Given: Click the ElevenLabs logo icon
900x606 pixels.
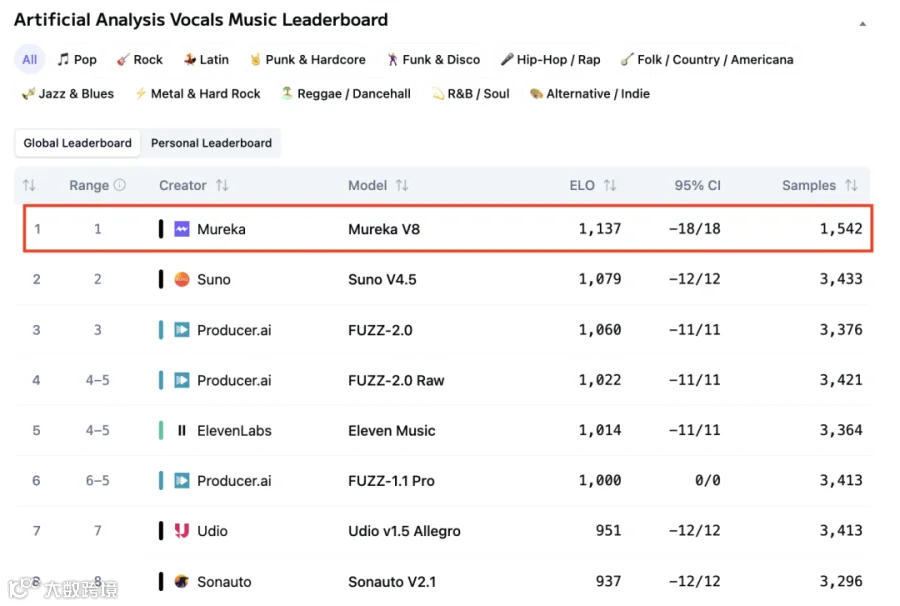Looking at the screenshot, I should (182, 430).
